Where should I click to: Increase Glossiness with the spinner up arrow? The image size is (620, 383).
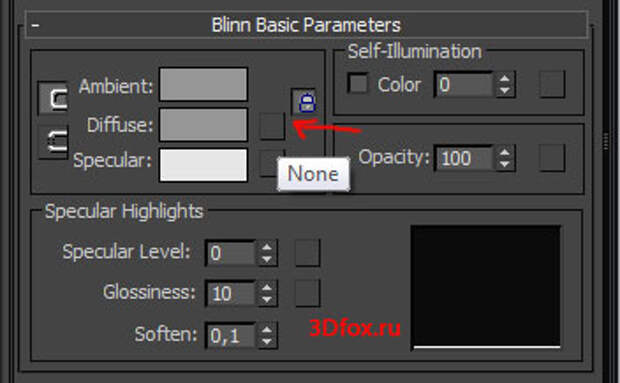click(267, 287)
